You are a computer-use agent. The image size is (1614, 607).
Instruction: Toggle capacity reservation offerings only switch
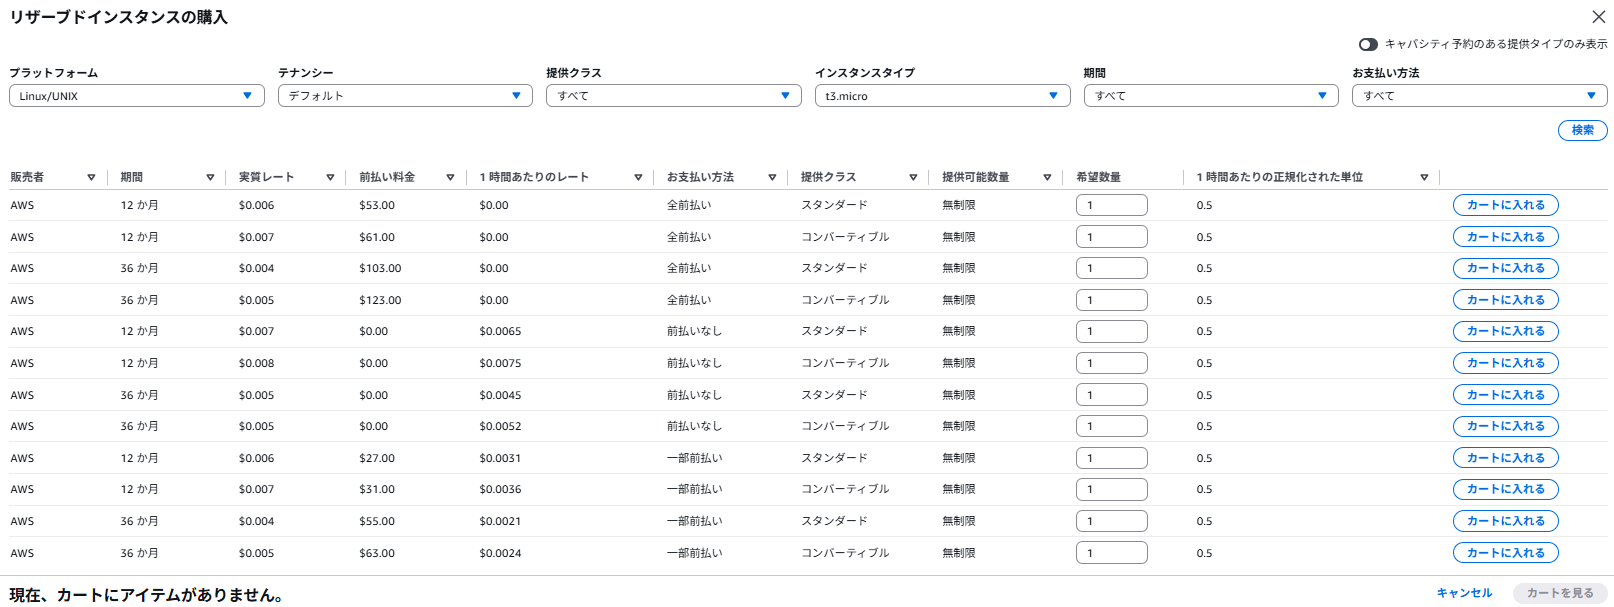tap(1368, 44)
